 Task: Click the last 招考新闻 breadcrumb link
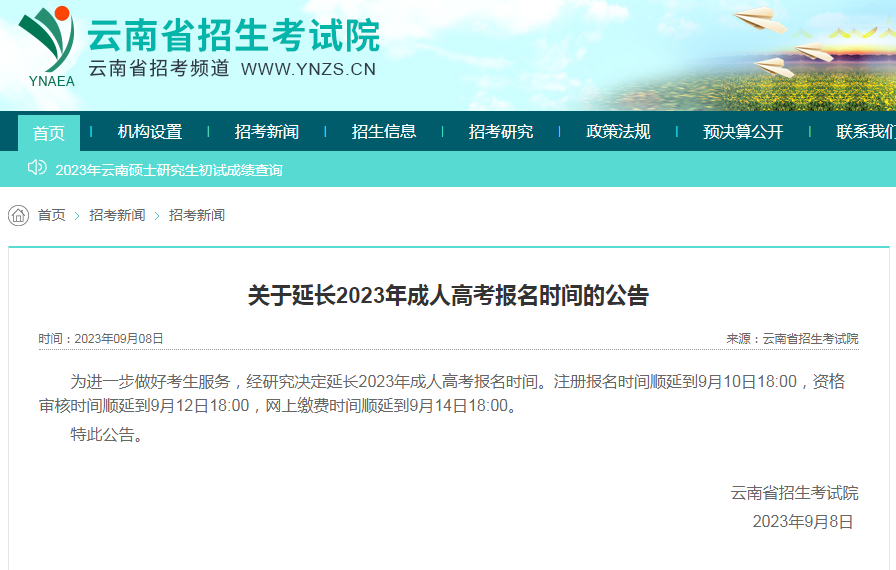point(197,215)
